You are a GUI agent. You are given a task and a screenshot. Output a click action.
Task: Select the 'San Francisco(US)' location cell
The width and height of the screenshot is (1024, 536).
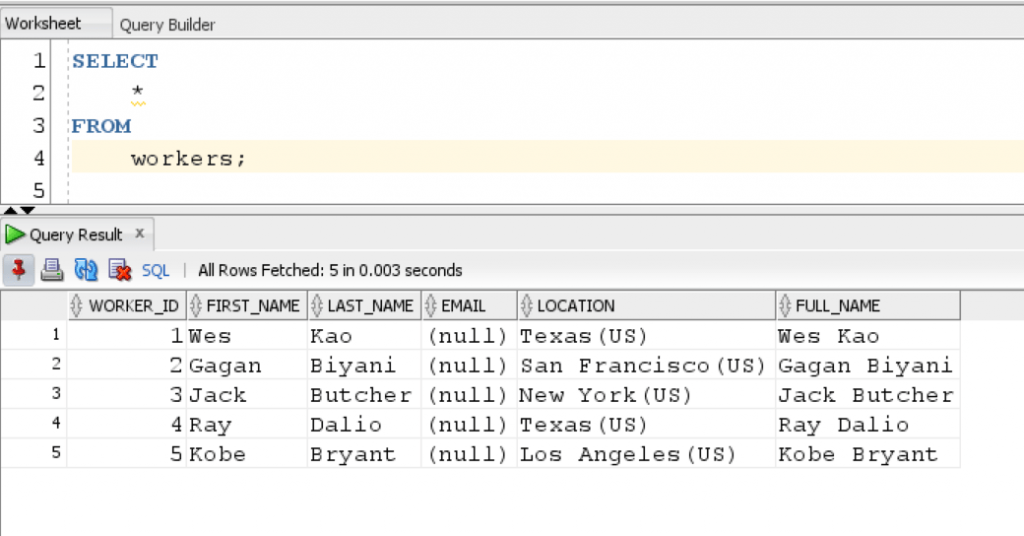[x=647, y=365]
